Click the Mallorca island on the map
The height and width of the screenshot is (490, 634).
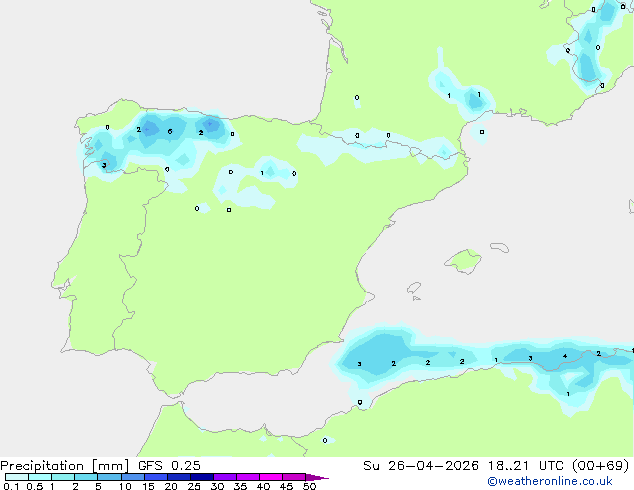(x=464, y=261)
